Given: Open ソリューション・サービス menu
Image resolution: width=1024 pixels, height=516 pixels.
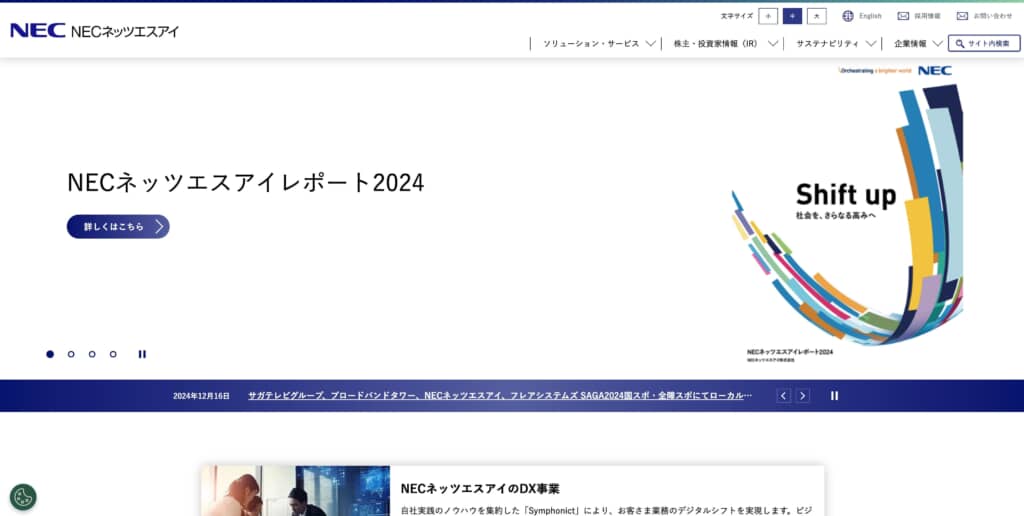Looking at the screenshot, I should tap(591, 44).
